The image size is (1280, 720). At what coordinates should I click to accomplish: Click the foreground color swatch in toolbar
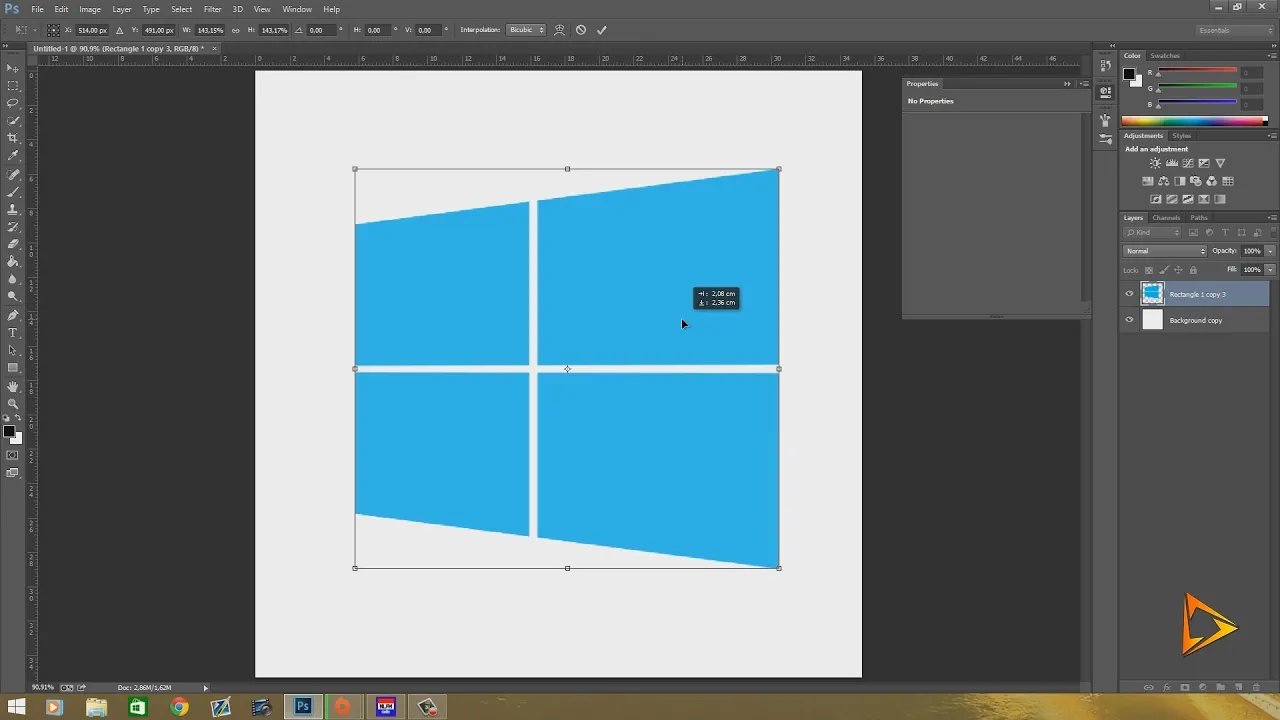coord(9,432)
